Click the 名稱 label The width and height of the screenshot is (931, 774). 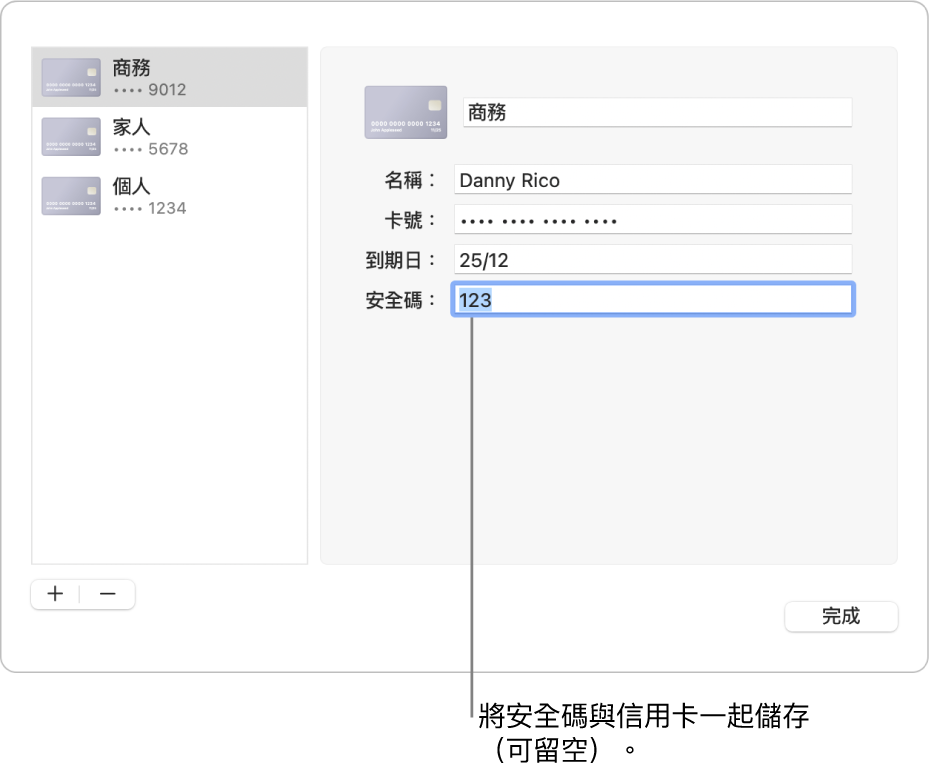(410, 180)
